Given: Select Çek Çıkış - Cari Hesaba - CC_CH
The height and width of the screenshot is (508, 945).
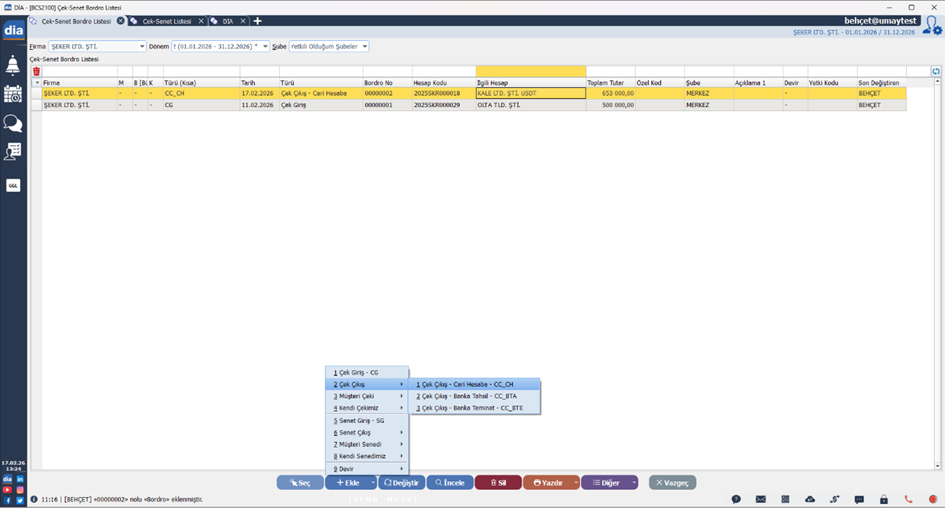Looking at the screenshot, I should point(467,384).
